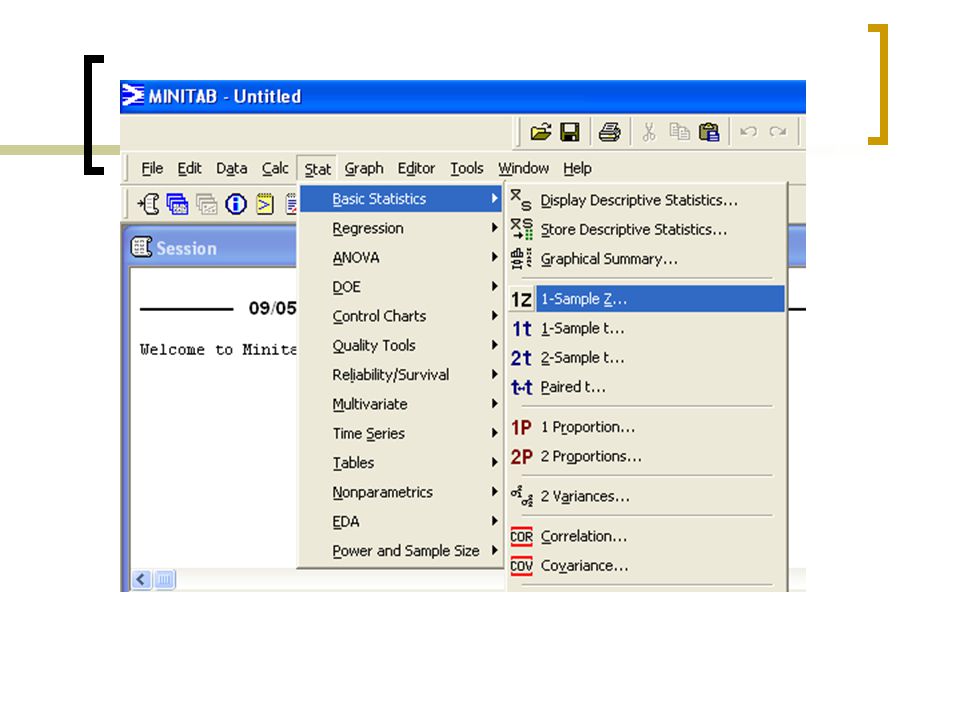Click the Print icon in the toolbar
Screen dimensions: 960x720
(609, 132)
